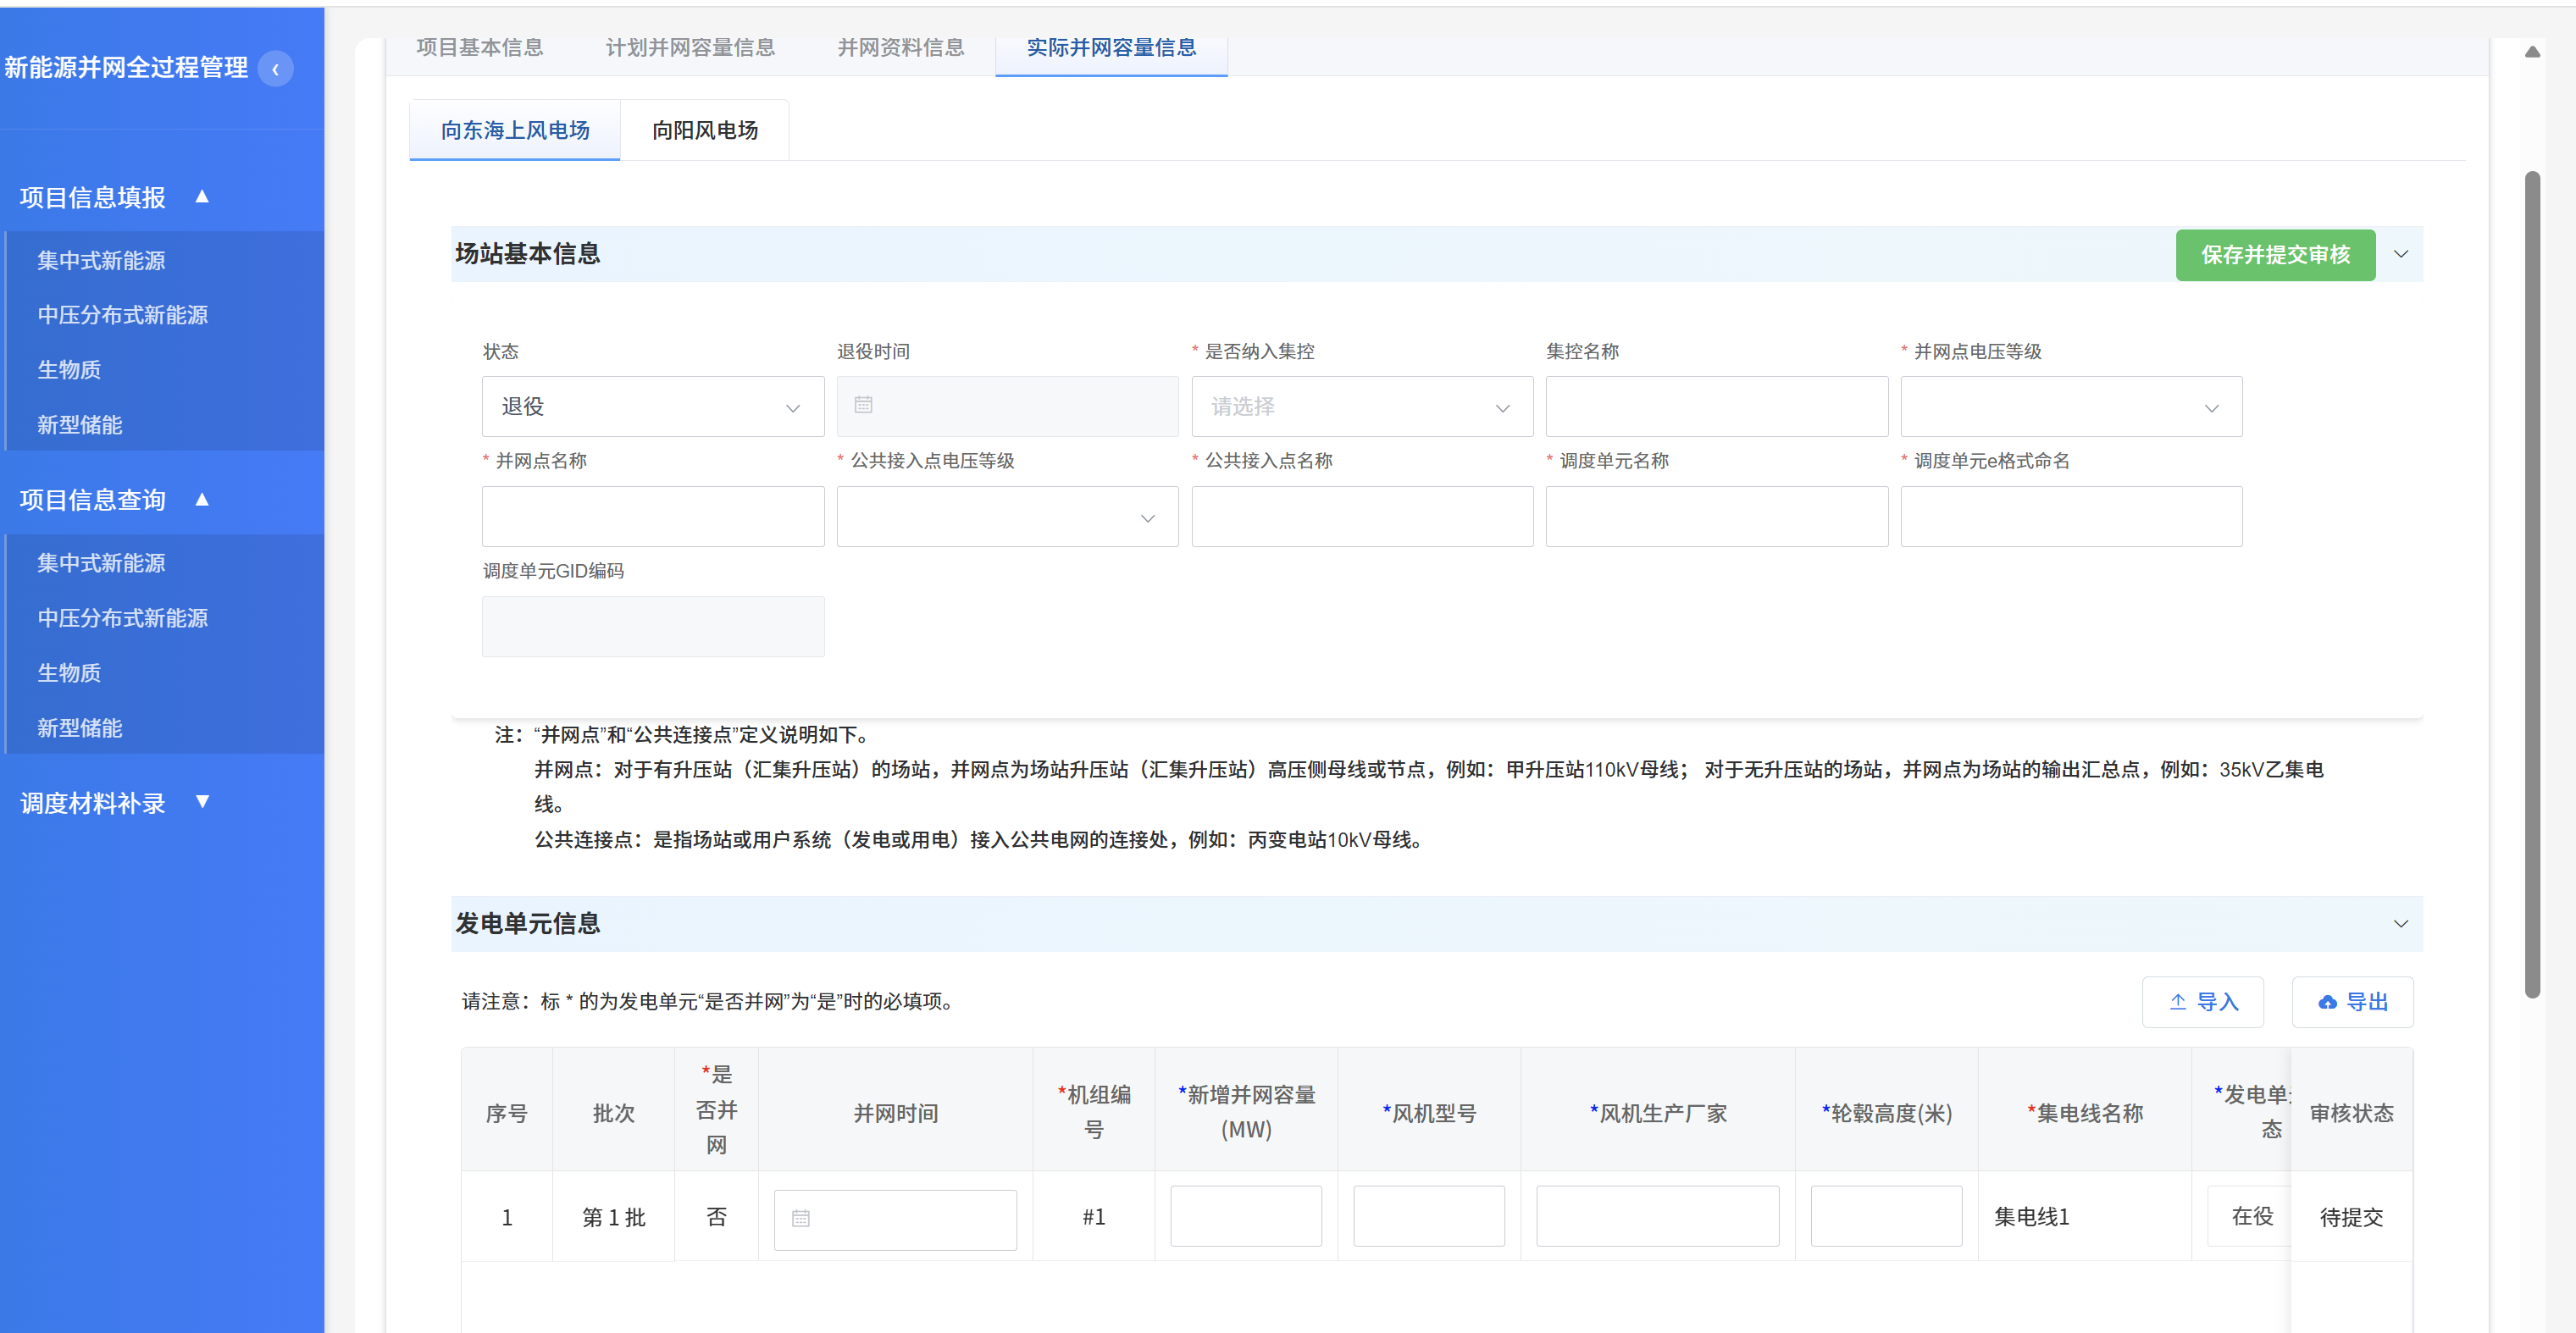Collapse the 场站基本信息 section chevron
Viewport: 2576px width, 1333px height.
2401,254
